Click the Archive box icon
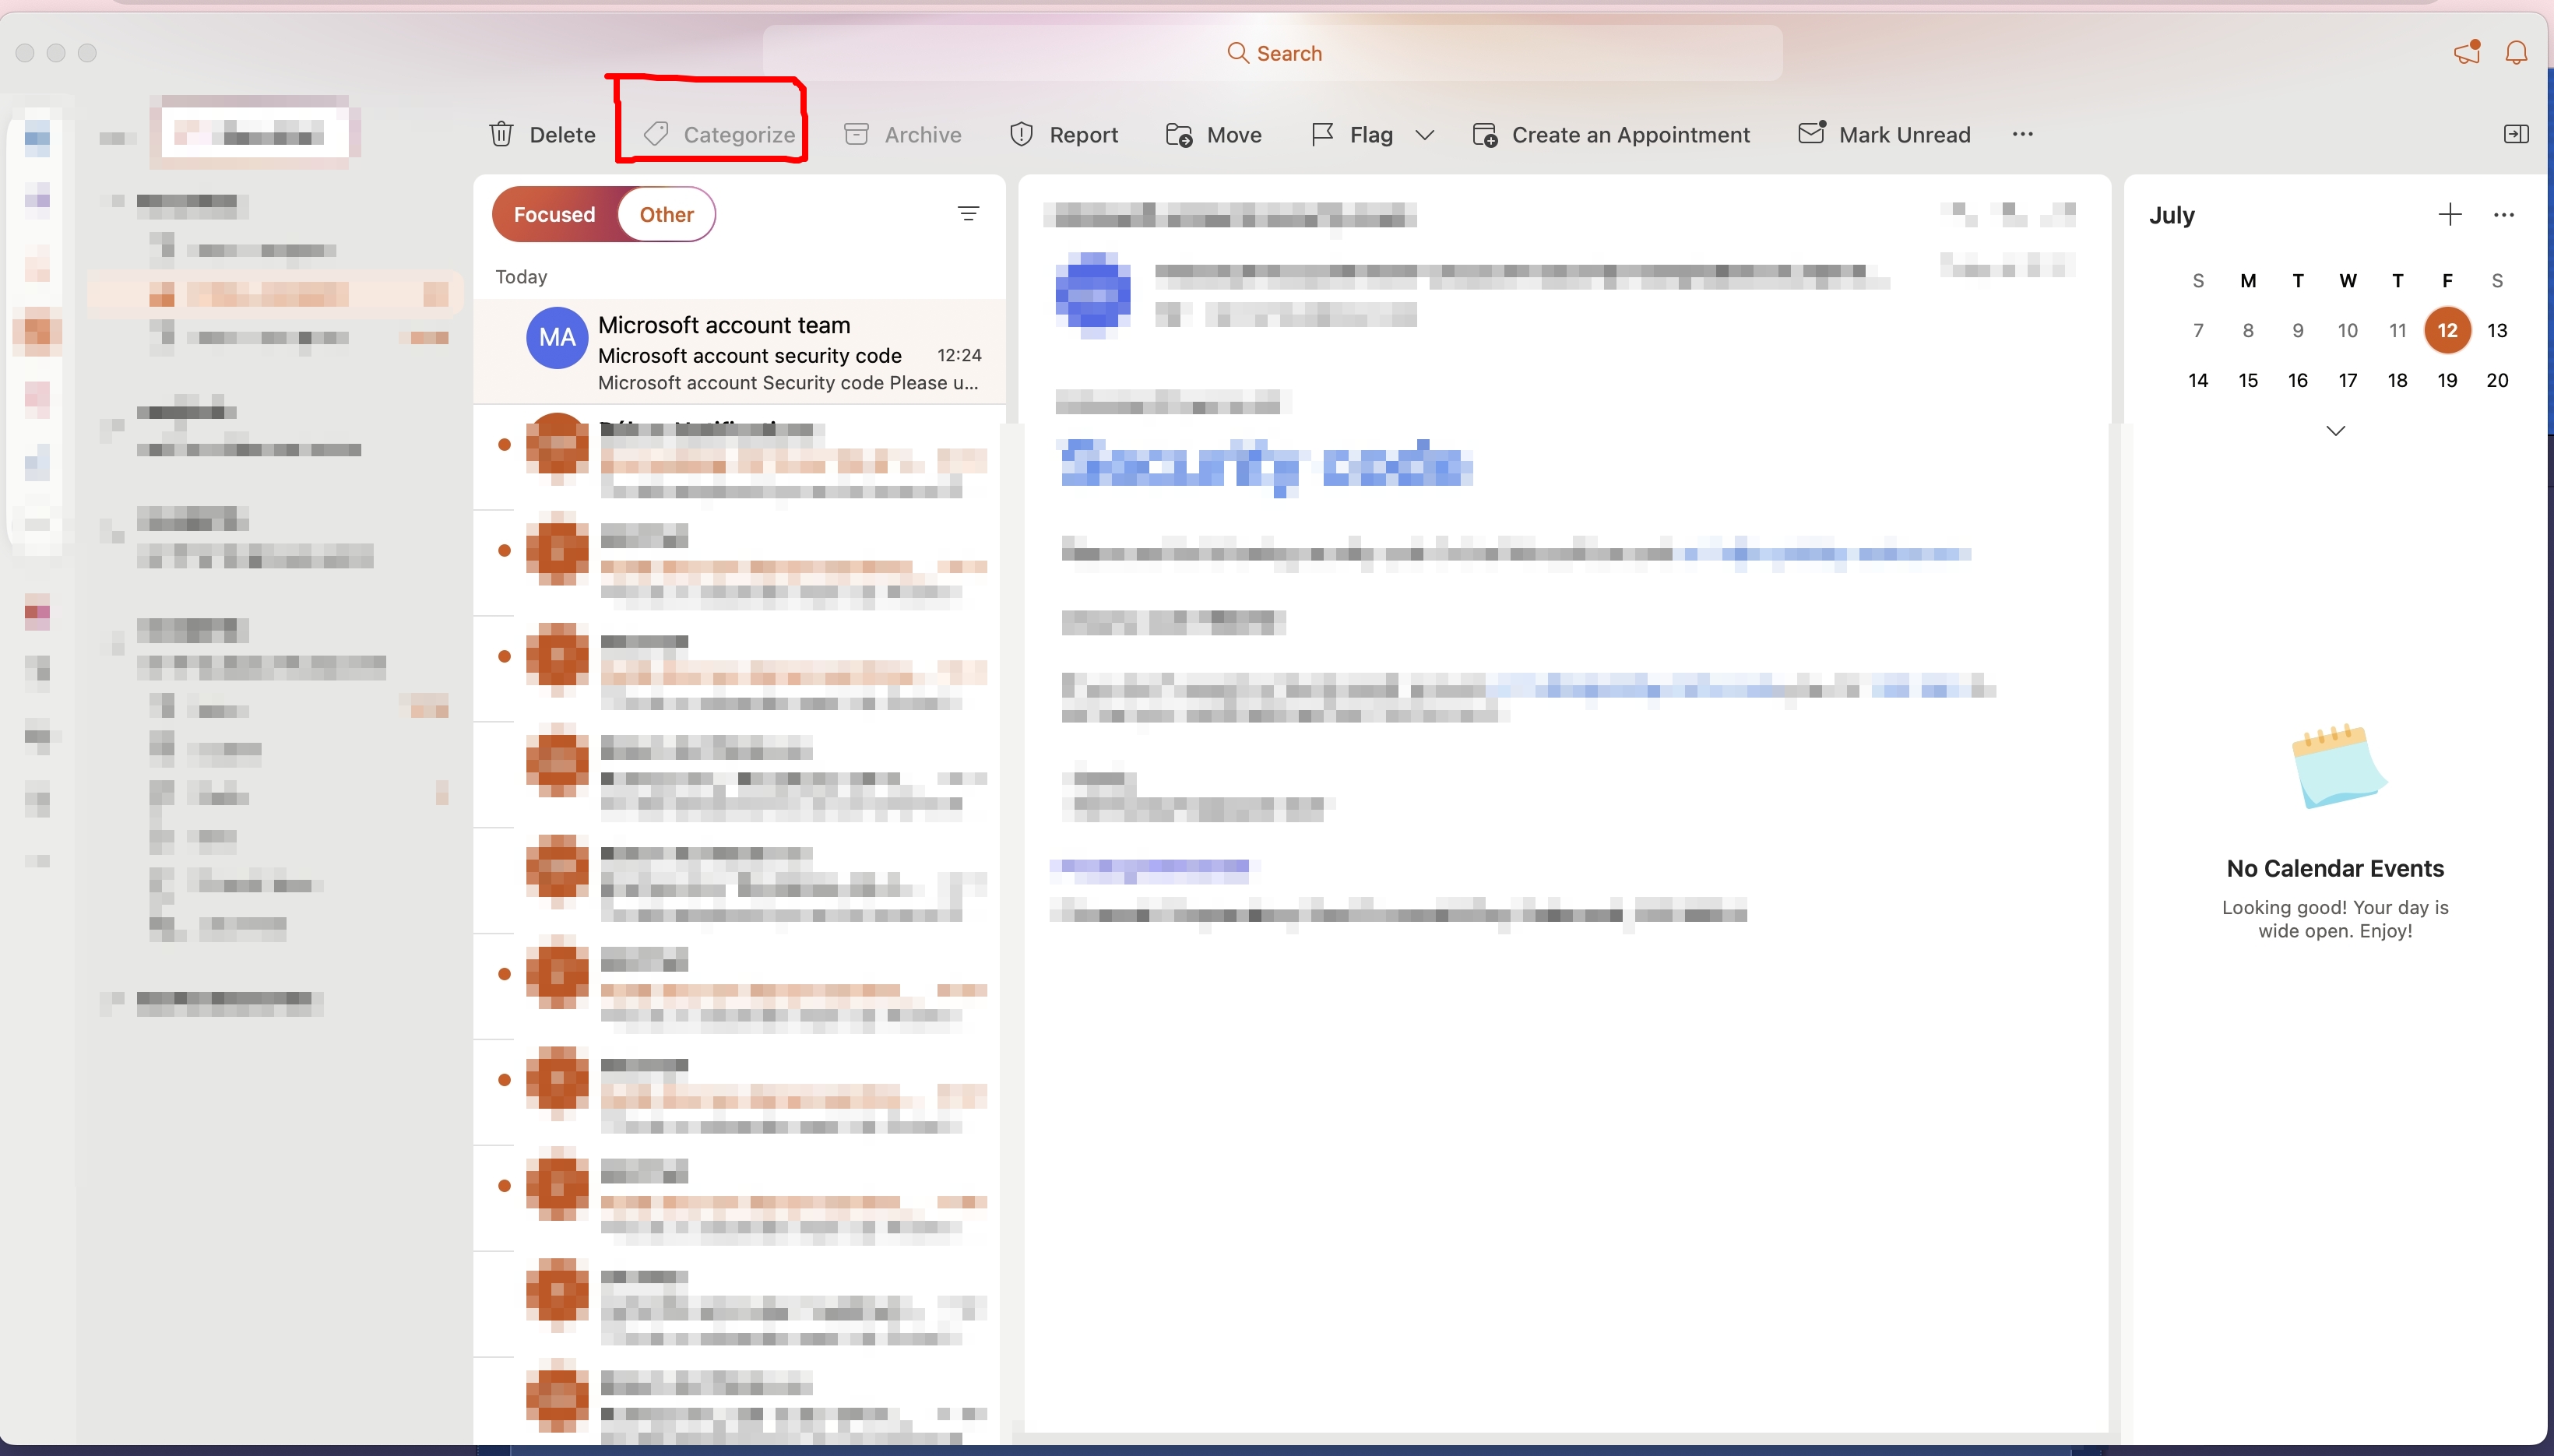 [857, 134]
